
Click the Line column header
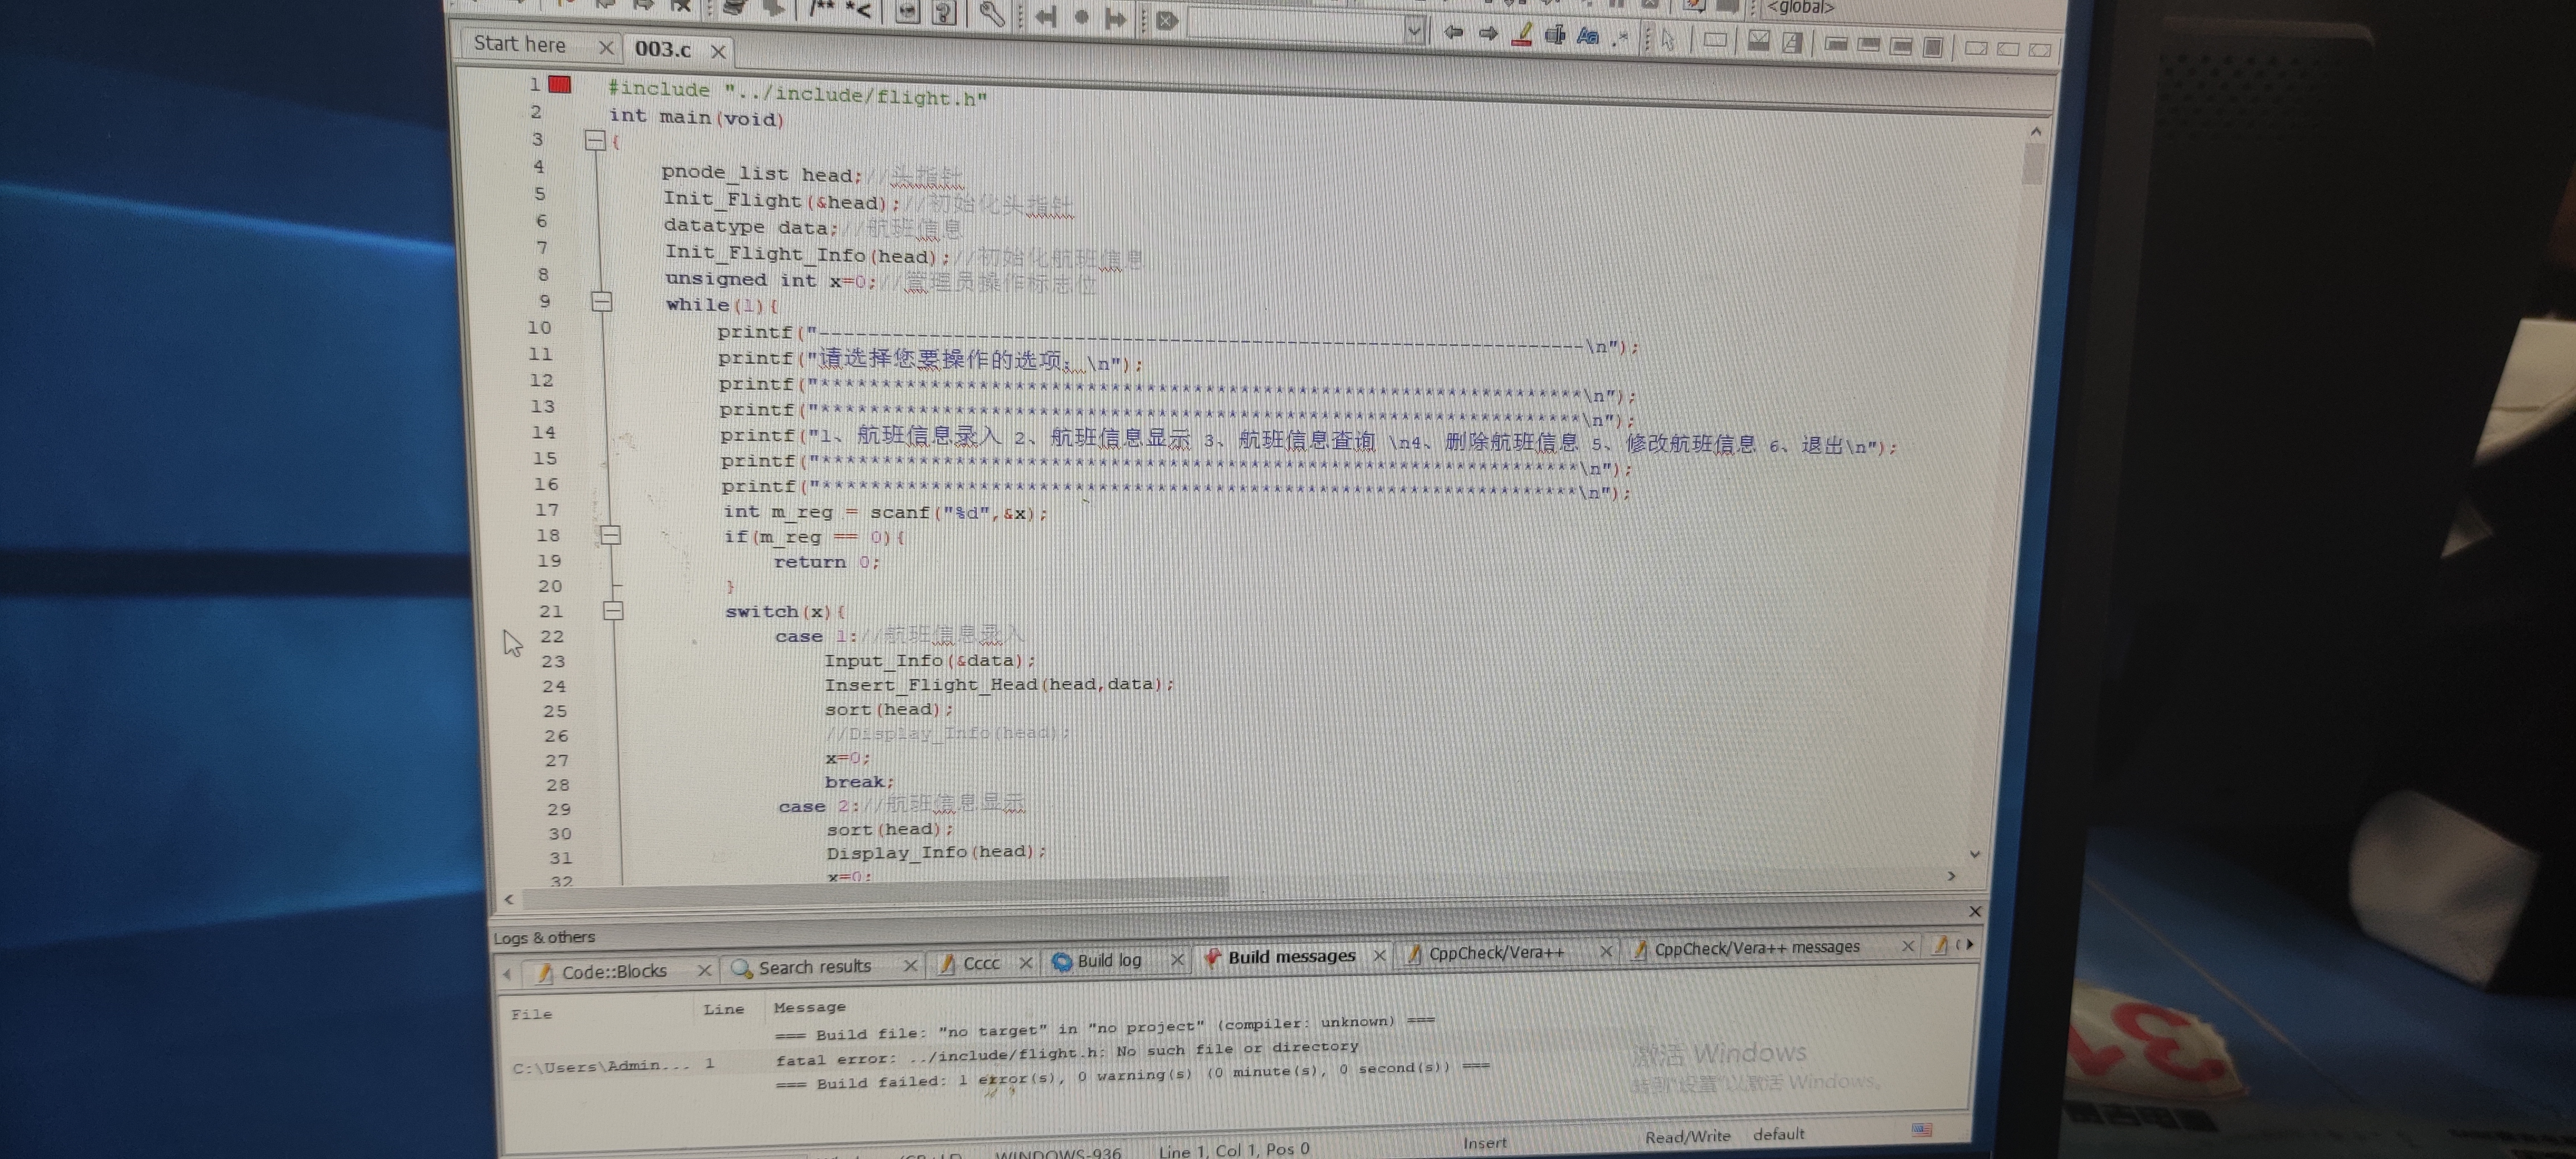point(723,1009)
